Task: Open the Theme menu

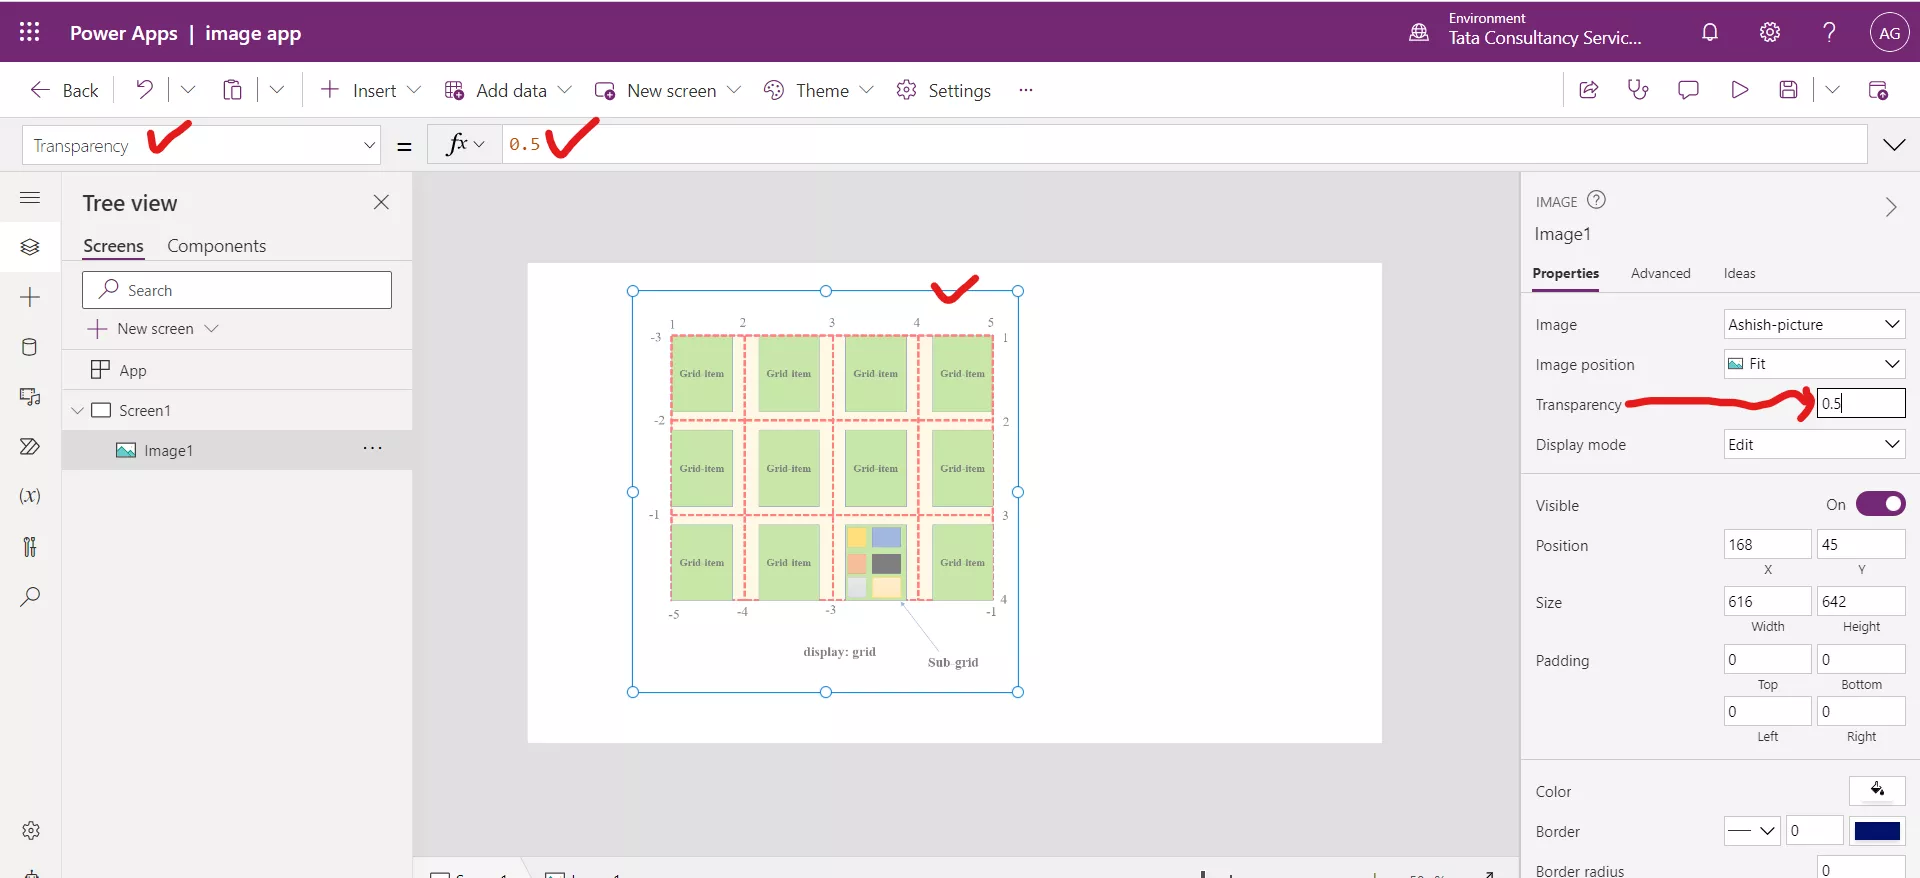Action: (x=818, y=90)
